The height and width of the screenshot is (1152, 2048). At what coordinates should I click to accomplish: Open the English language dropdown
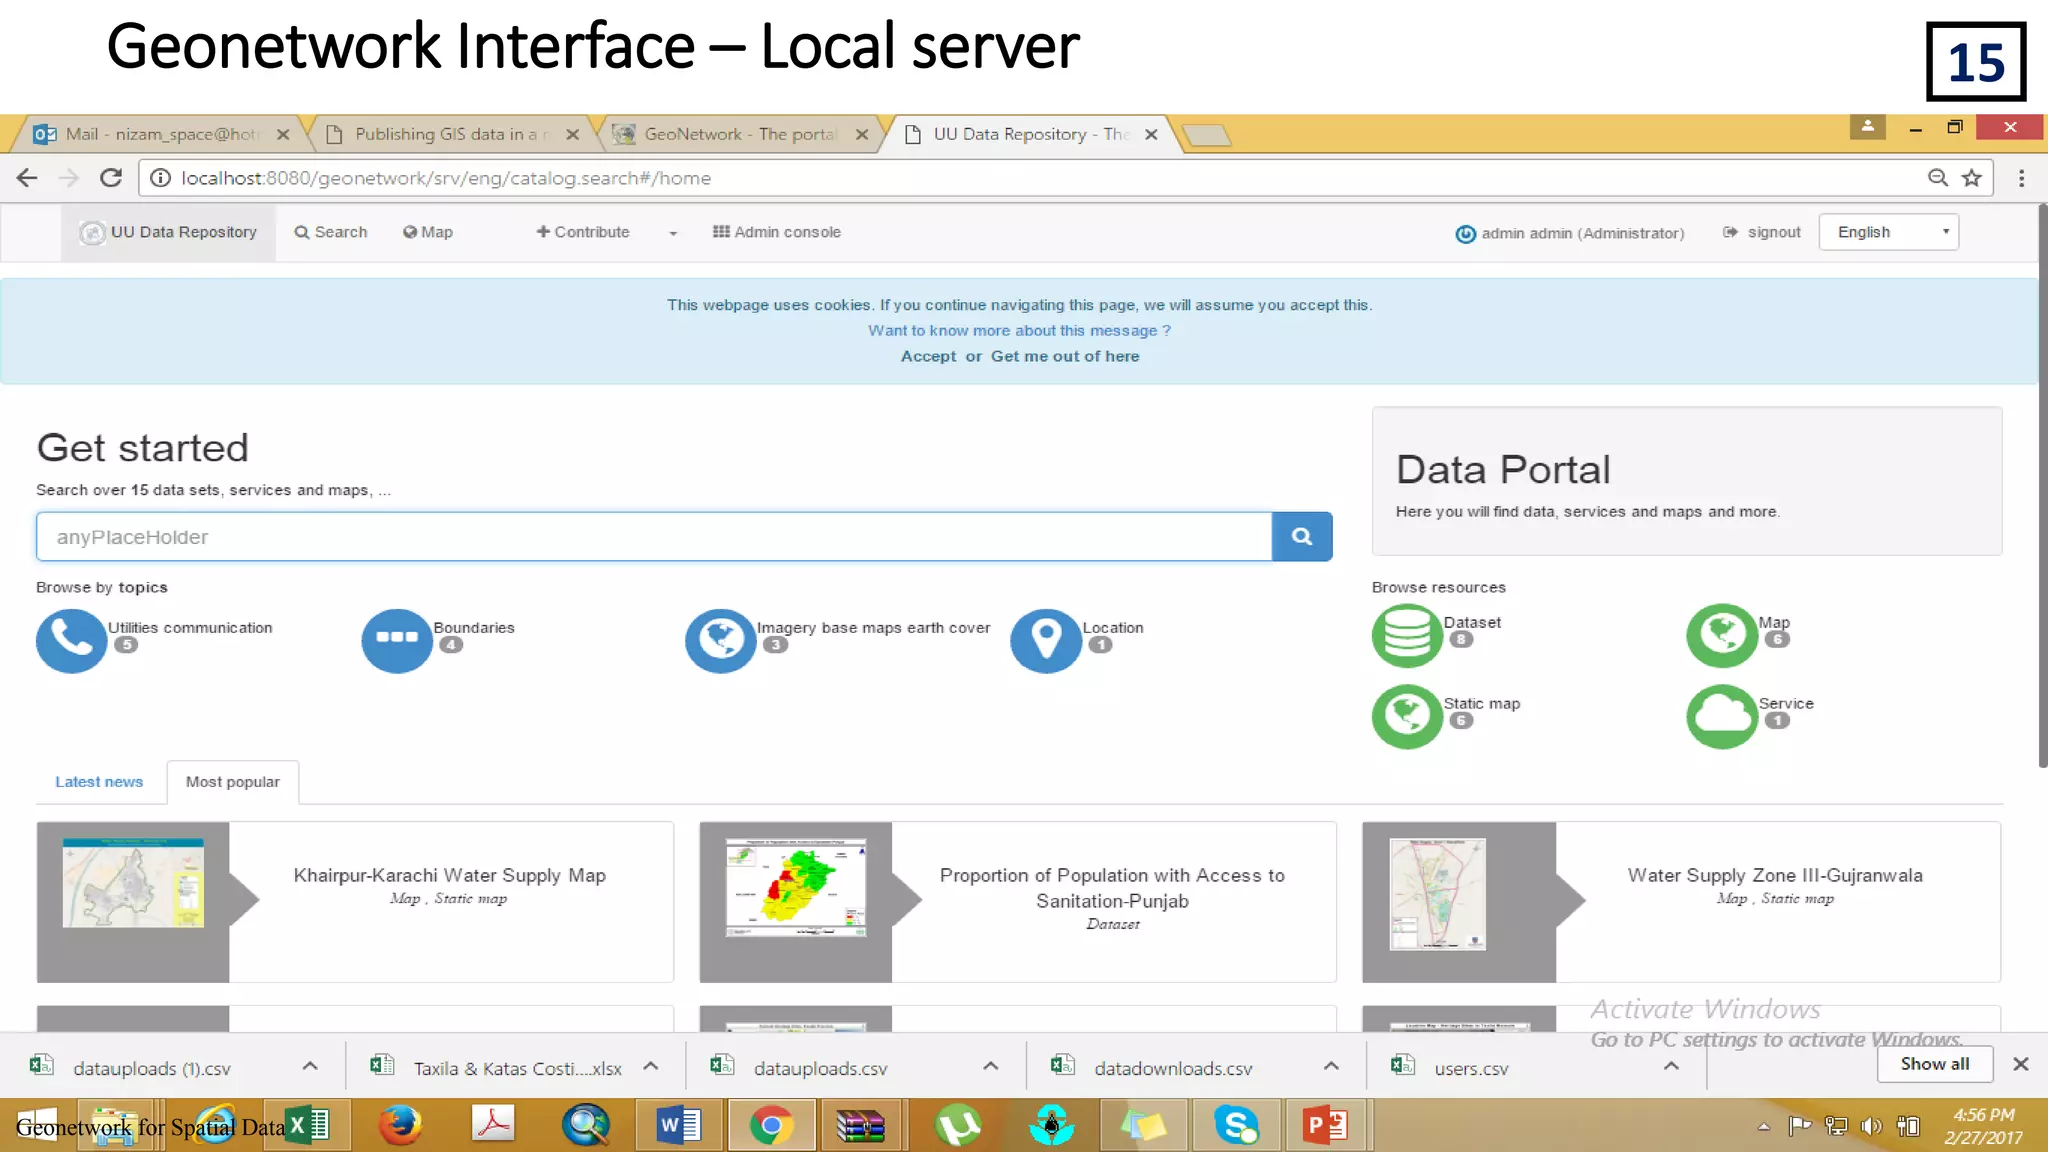tap(1888, 232)
